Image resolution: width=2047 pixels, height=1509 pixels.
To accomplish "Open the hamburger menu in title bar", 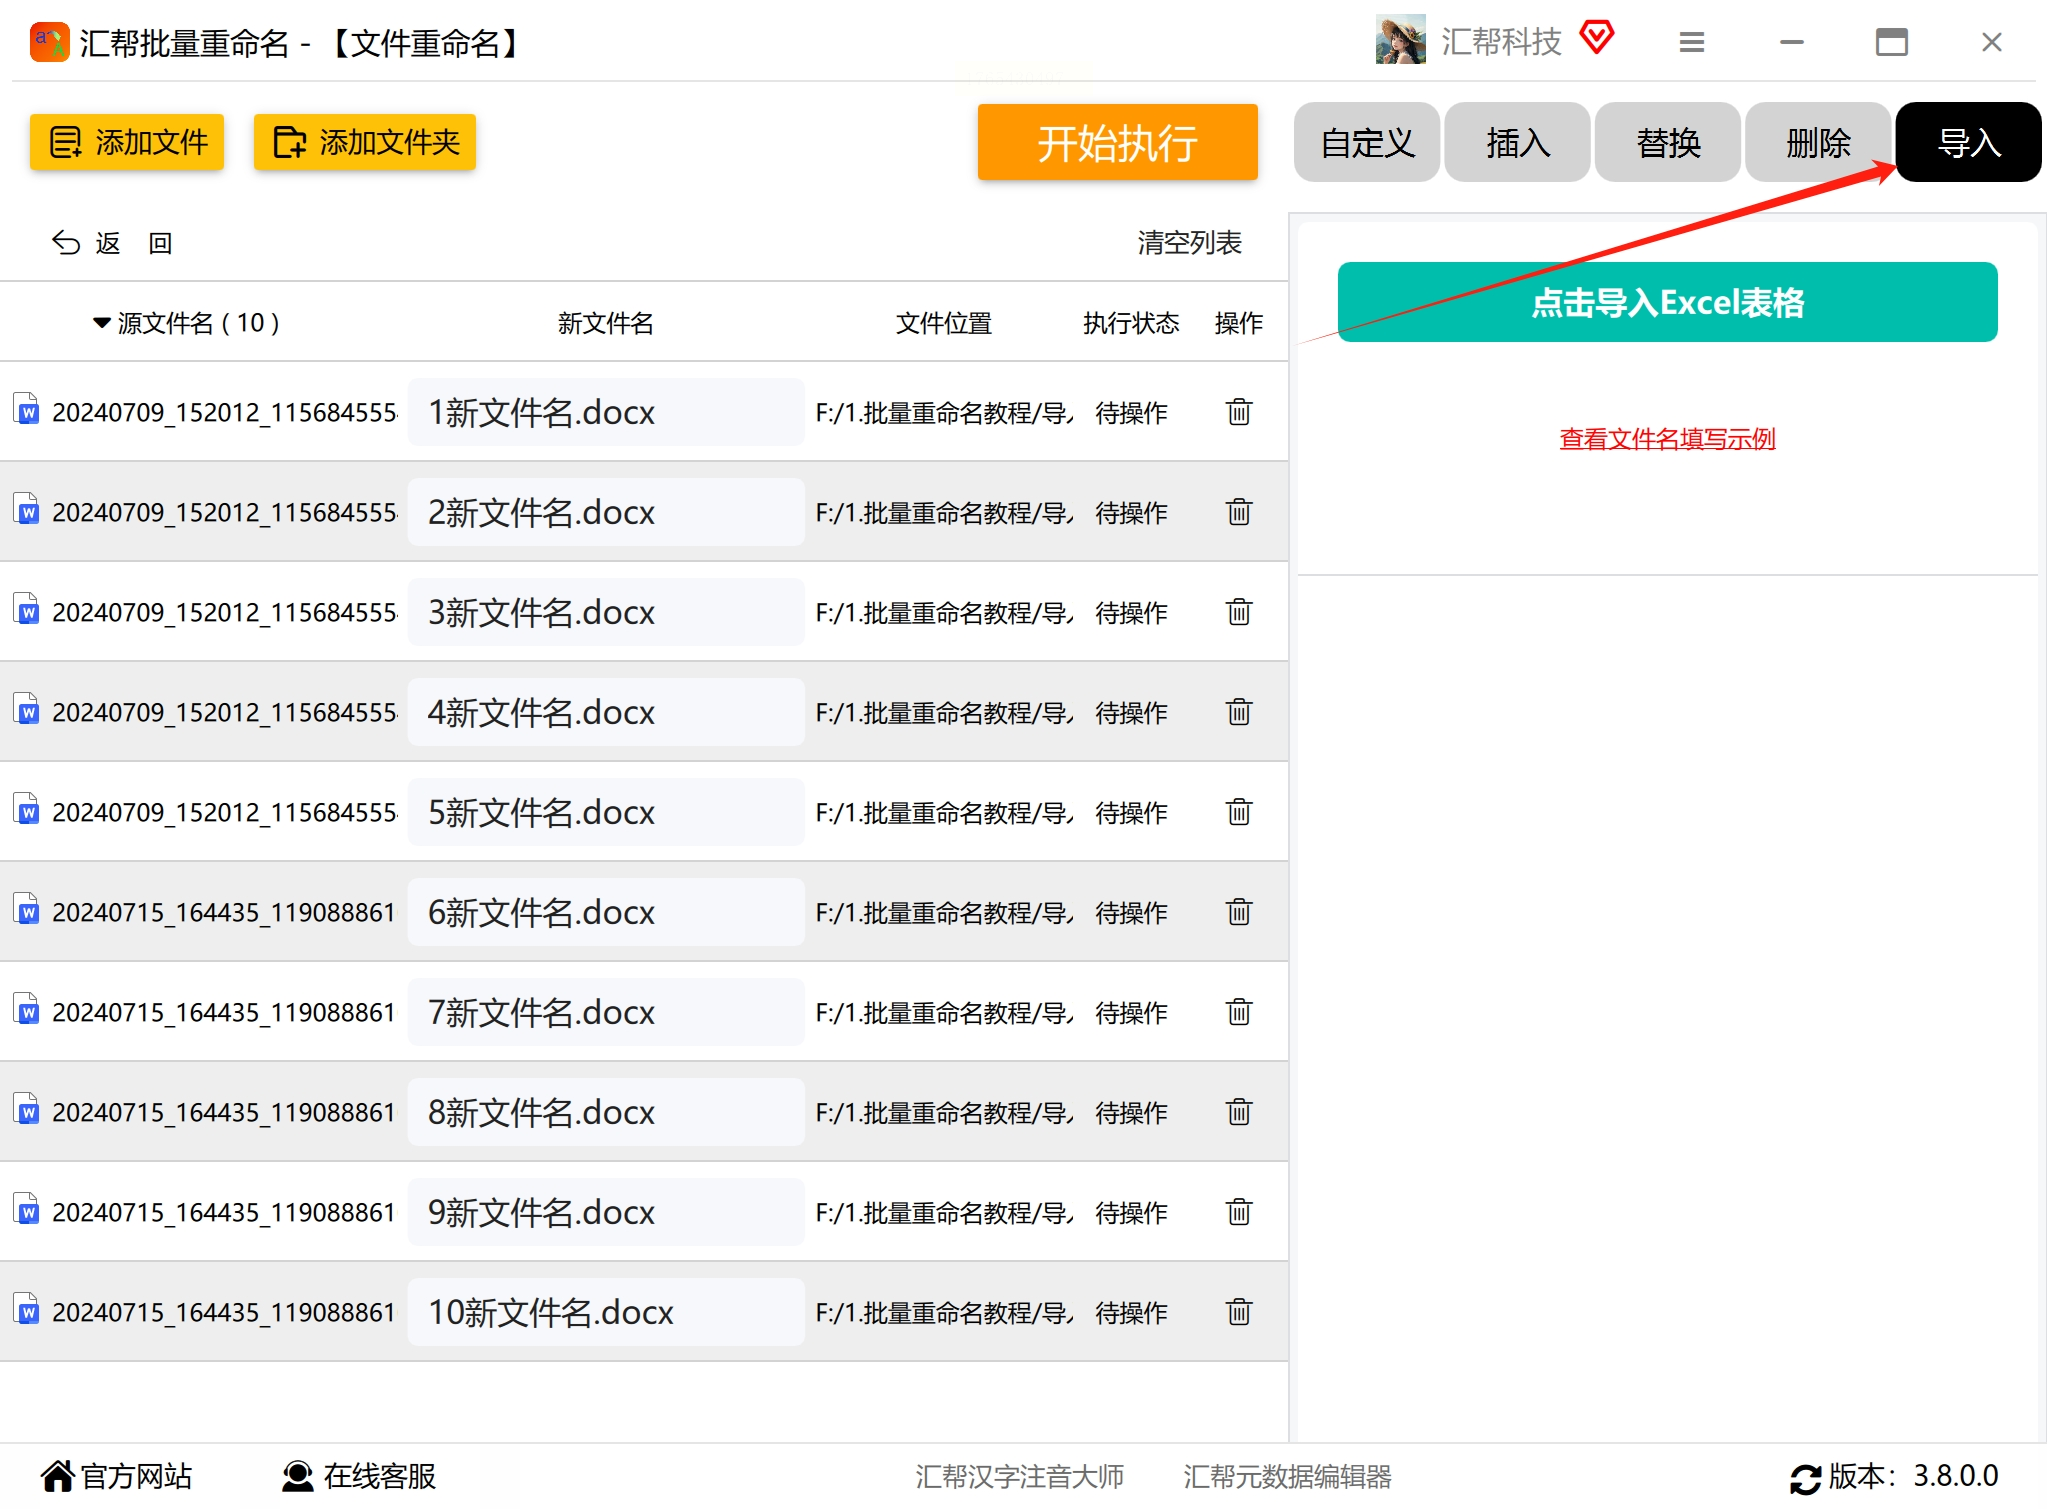I will click(x=1691, y=42).
